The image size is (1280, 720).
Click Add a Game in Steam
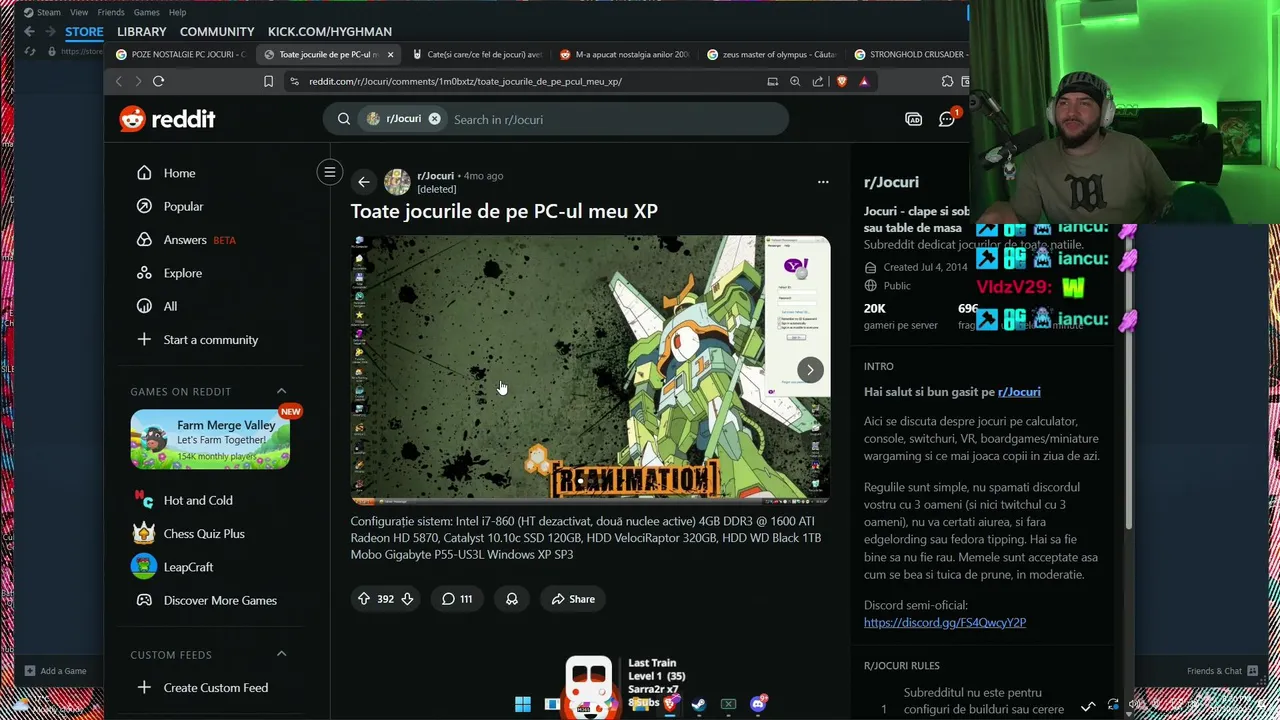[56, 671]
